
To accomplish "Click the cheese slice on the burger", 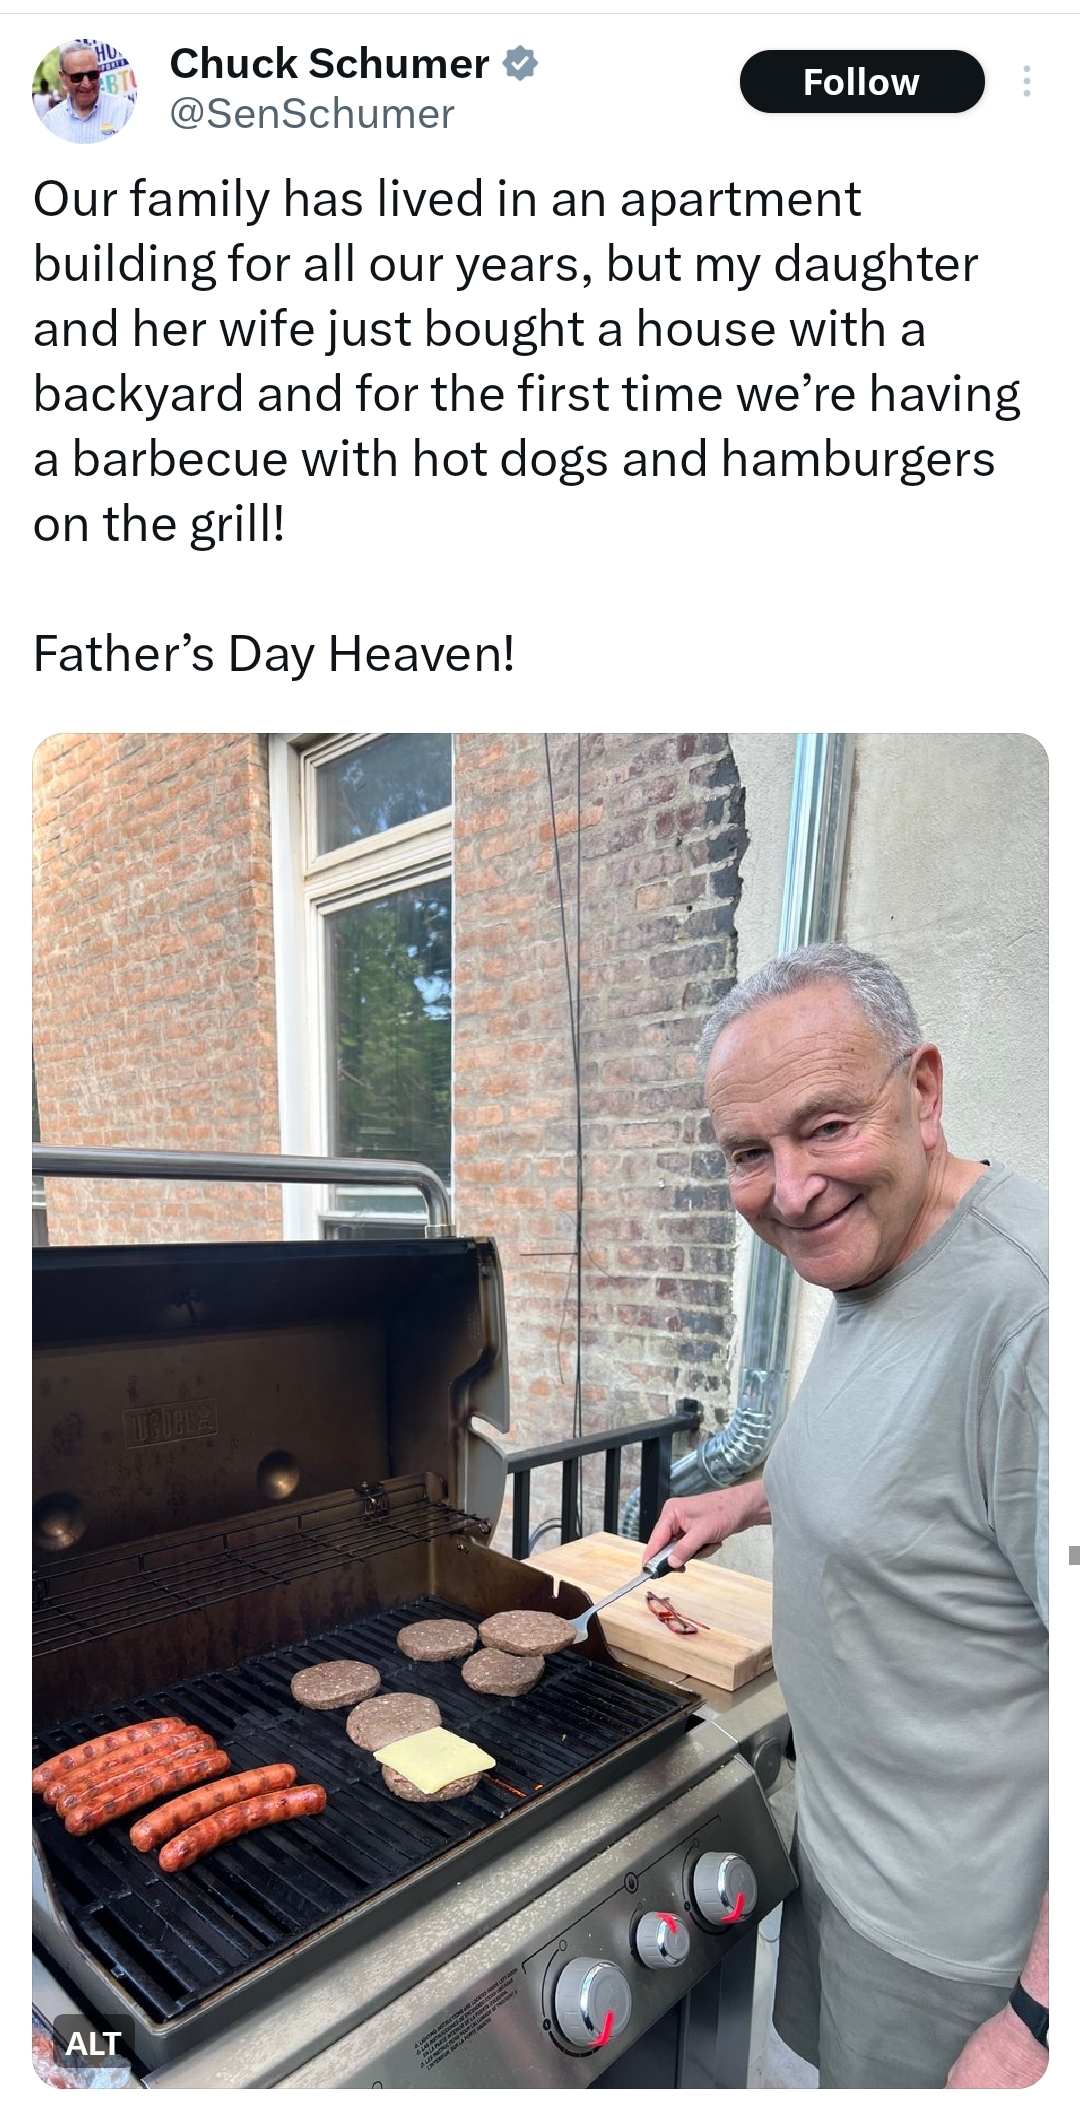I will click(x=434, y=1755).
